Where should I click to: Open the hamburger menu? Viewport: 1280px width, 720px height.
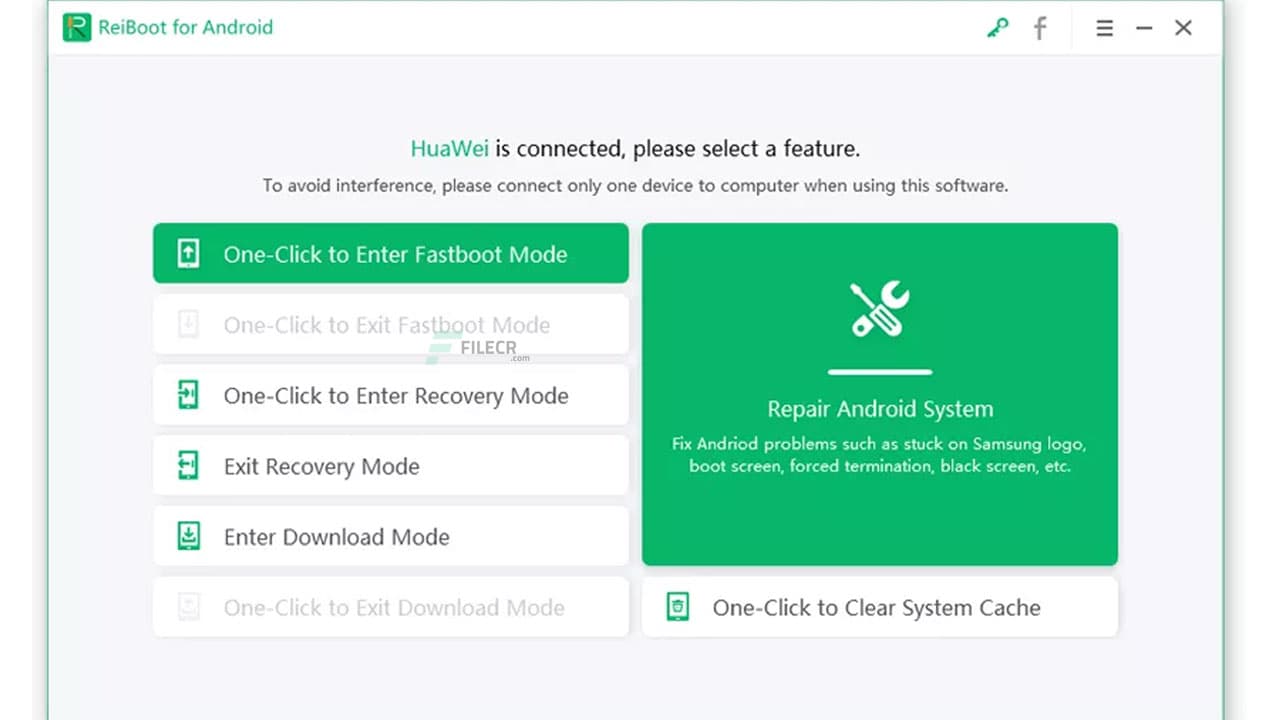[x=1104, y=28]
